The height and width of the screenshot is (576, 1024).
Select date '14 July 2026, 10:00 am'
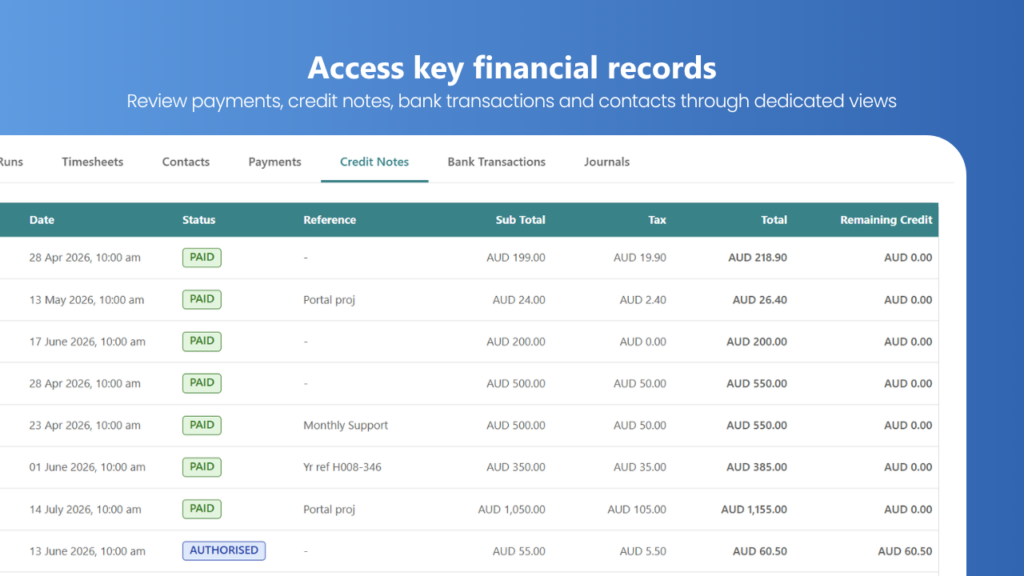[x=85, y=509]
